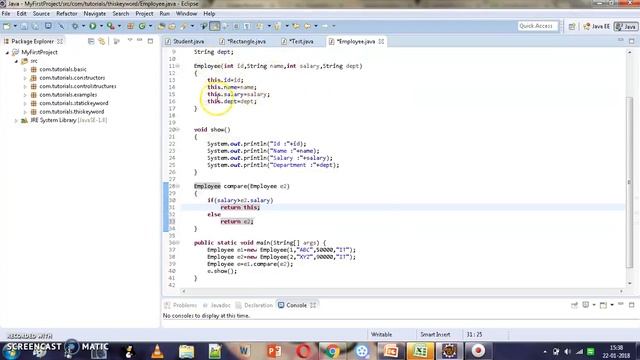Select com.tutorials.controlstructures package
The height and width of the screenshot is (360, 640).
pyautogui.click(x=78, y=87)
